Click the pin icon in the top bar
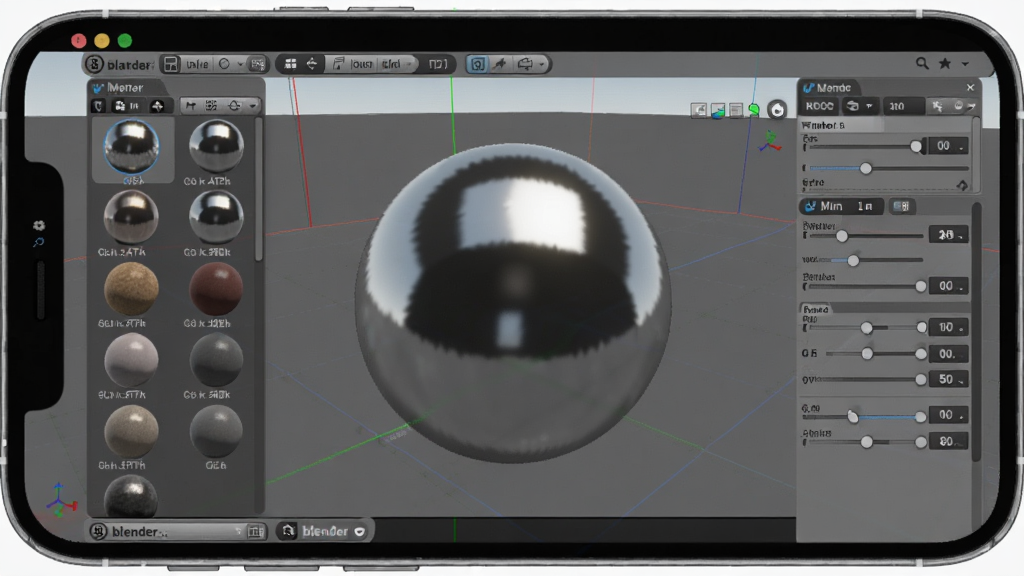 coord(500,64)
